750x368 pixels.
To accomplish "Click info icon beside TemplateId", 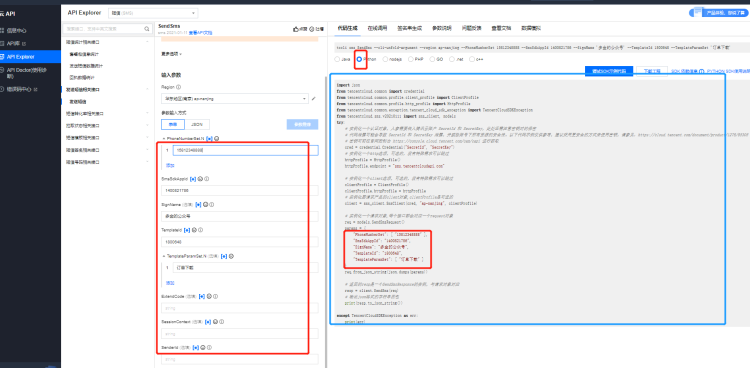I will 200,230.
